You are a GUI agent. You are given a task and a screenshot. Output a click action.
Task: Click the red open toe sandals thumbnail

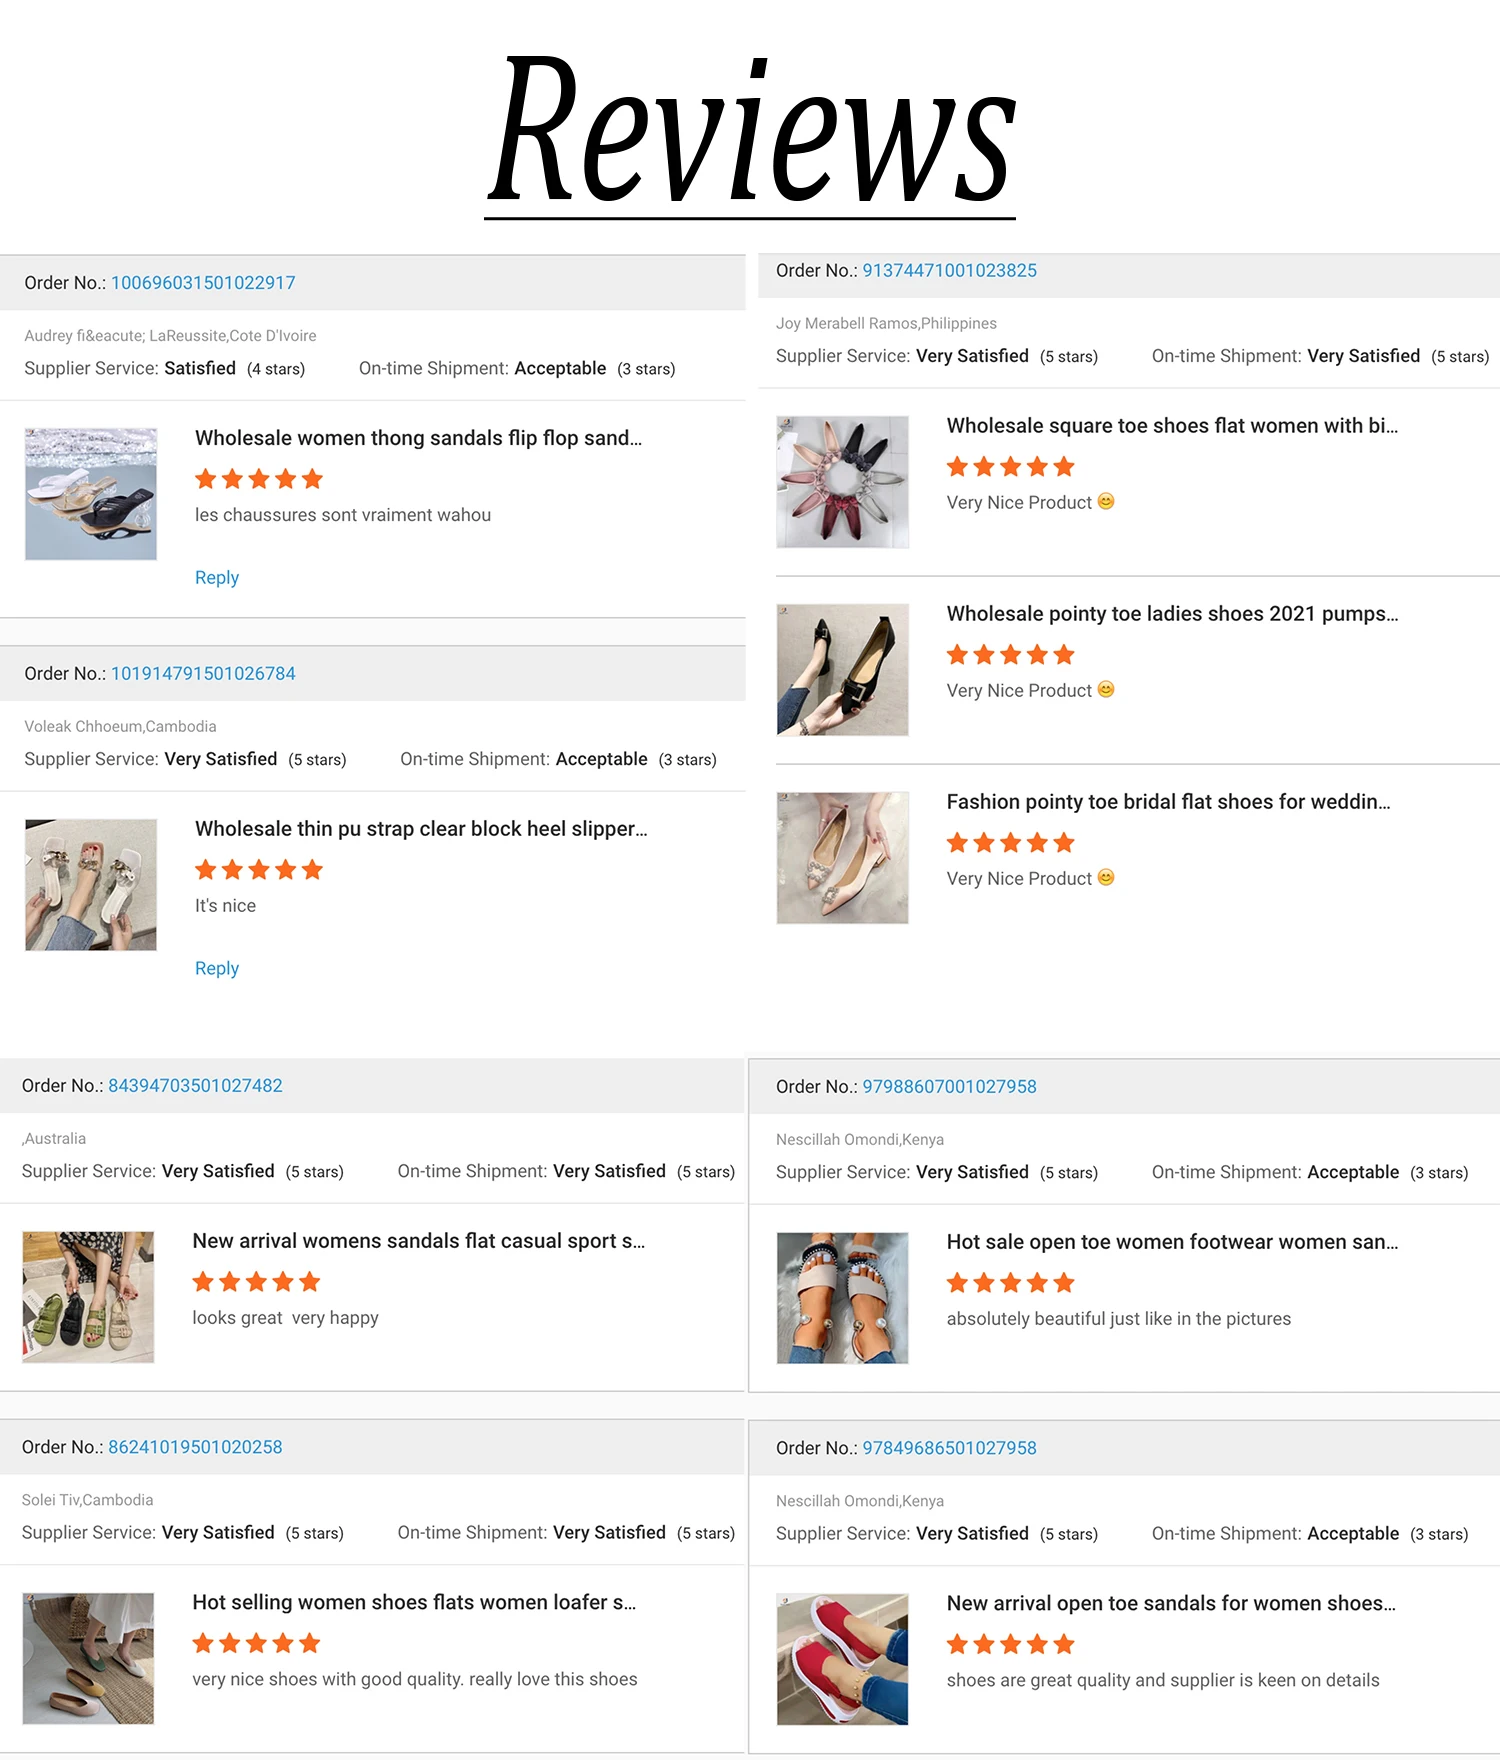[843, 1660]
